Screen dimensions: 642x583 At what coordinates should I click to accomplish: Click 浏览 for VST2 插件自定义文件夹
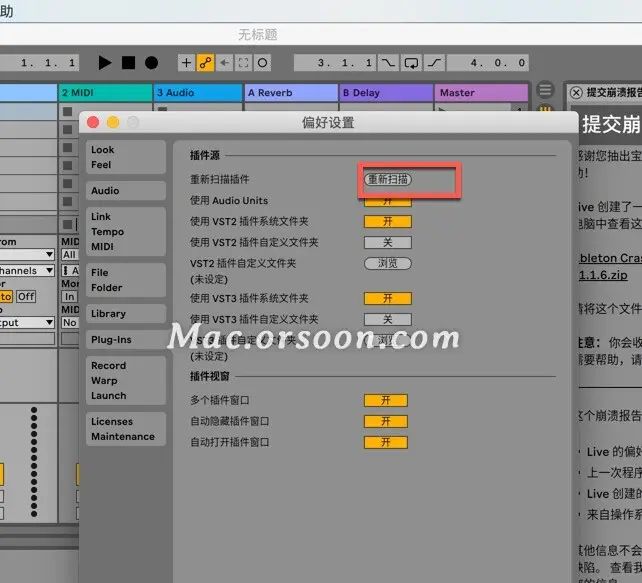click(388, 263)
